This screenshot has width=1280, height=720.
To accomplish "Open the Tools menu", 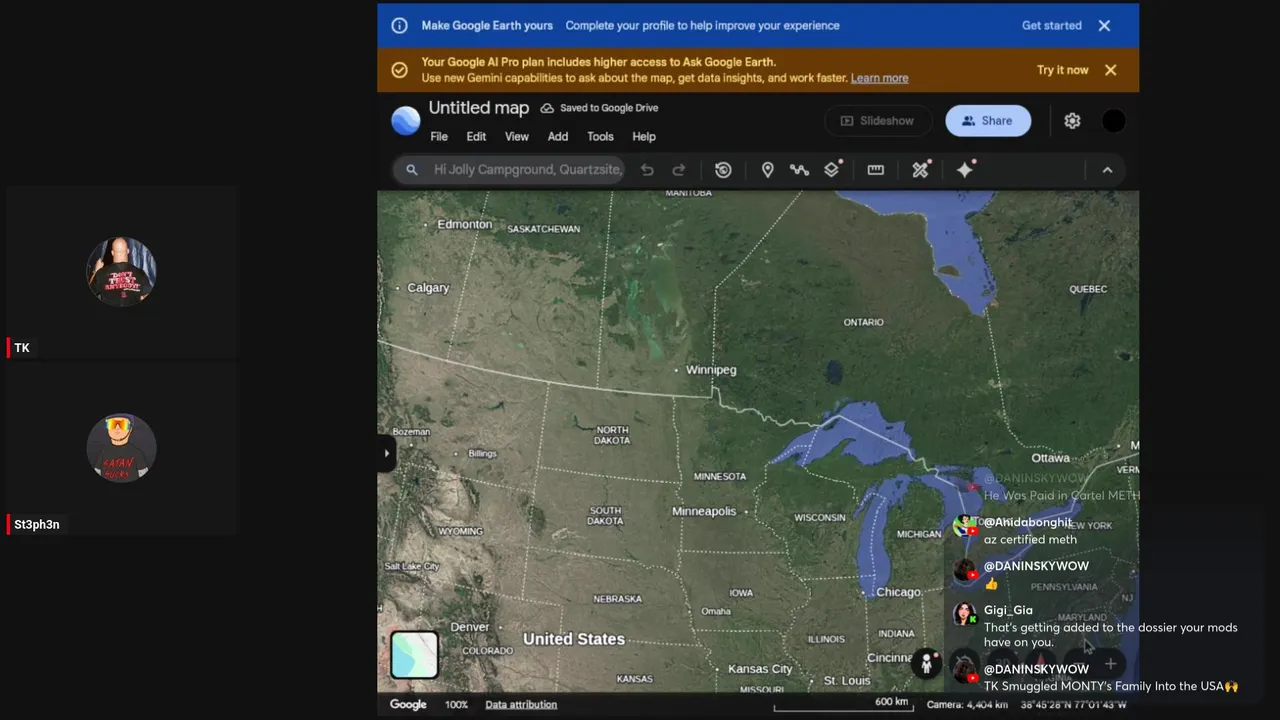I will pos(600,137).
